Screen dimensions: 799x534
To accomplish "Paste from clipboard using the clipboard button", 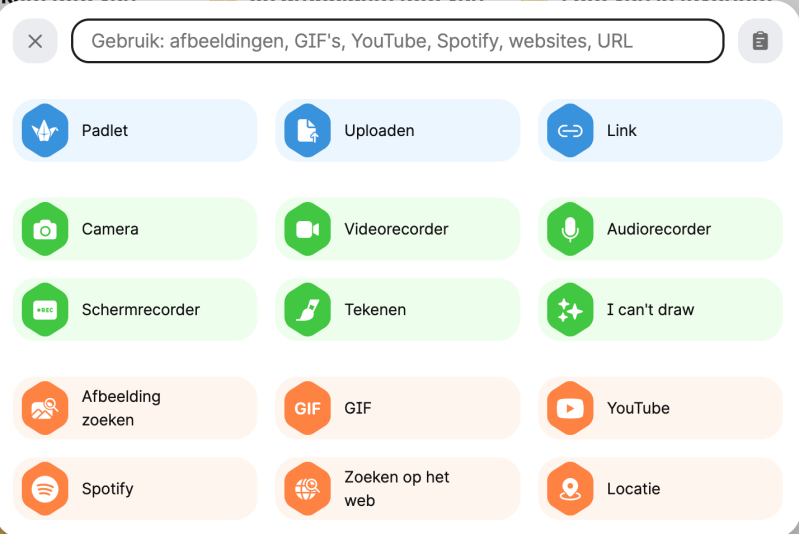I will tap(760, 41).
